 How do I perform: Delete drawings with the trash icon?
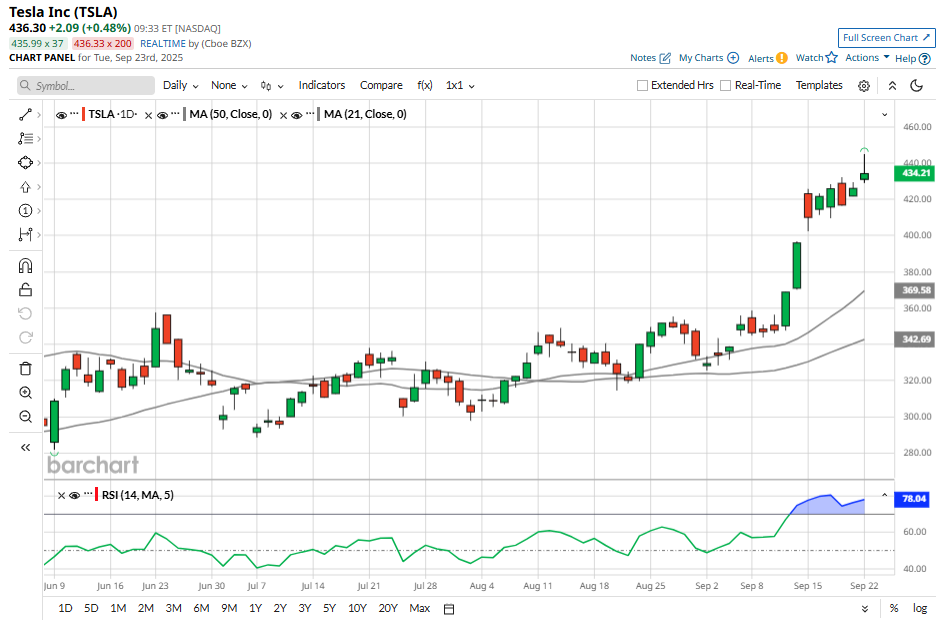pos(25,368)
